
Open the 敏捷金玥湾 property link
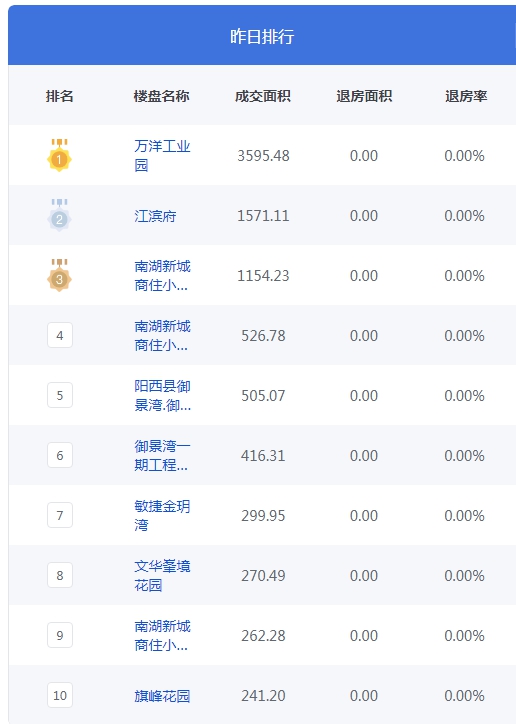coord(162,516)
